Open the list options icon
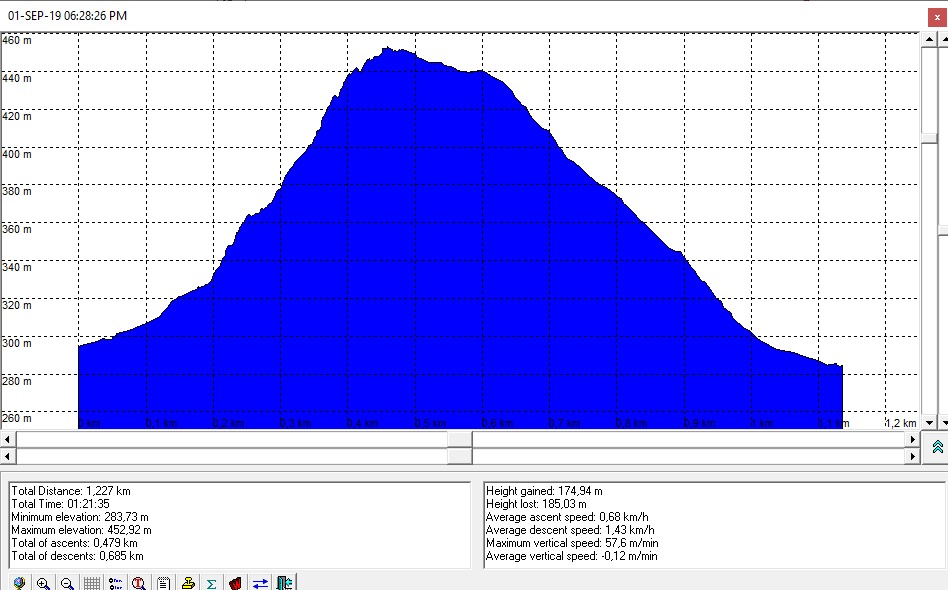The height and width of the screenshot is (590, 948). pyautogui.click(x=115, y=583)
